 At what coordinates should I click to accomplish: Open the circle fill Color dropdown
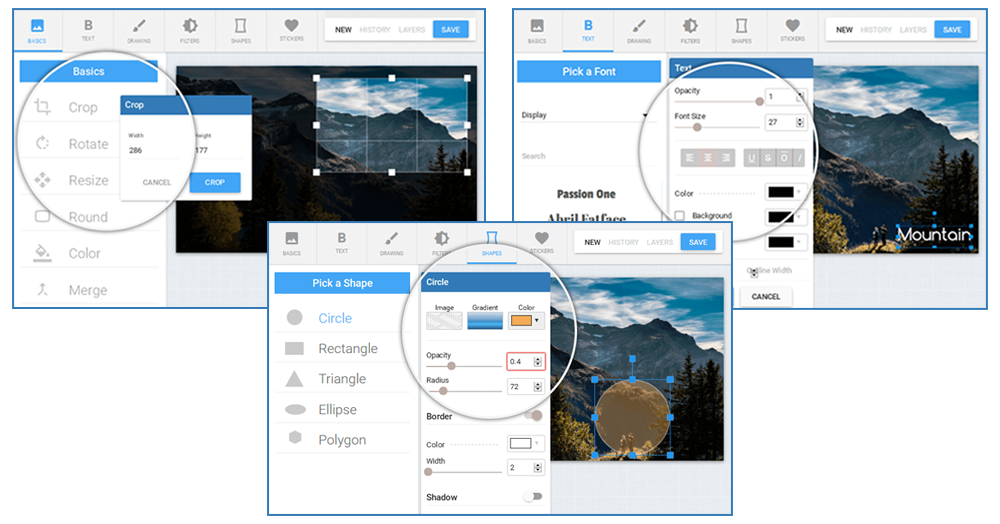coord(526,320)
